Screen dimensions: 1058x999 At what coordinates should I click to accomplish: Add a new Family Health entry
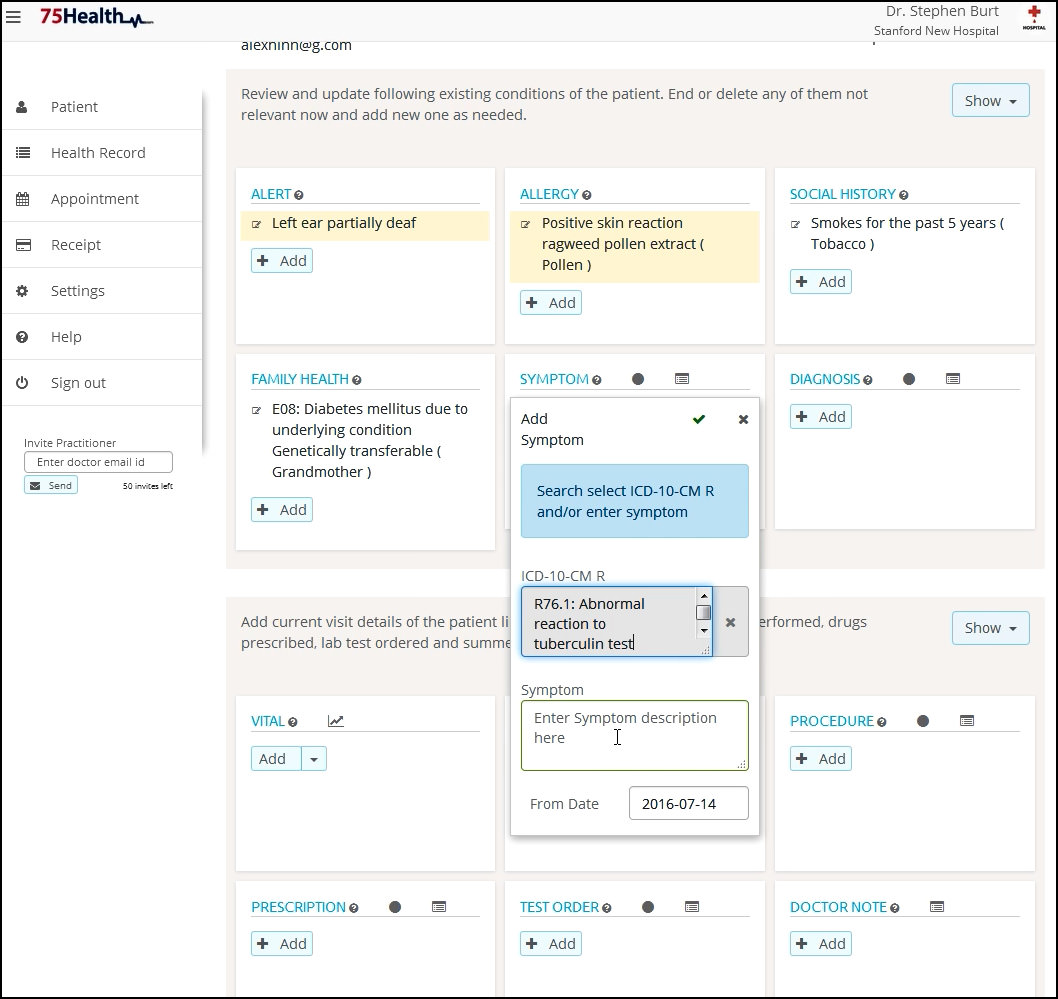[x=282, y=510]
